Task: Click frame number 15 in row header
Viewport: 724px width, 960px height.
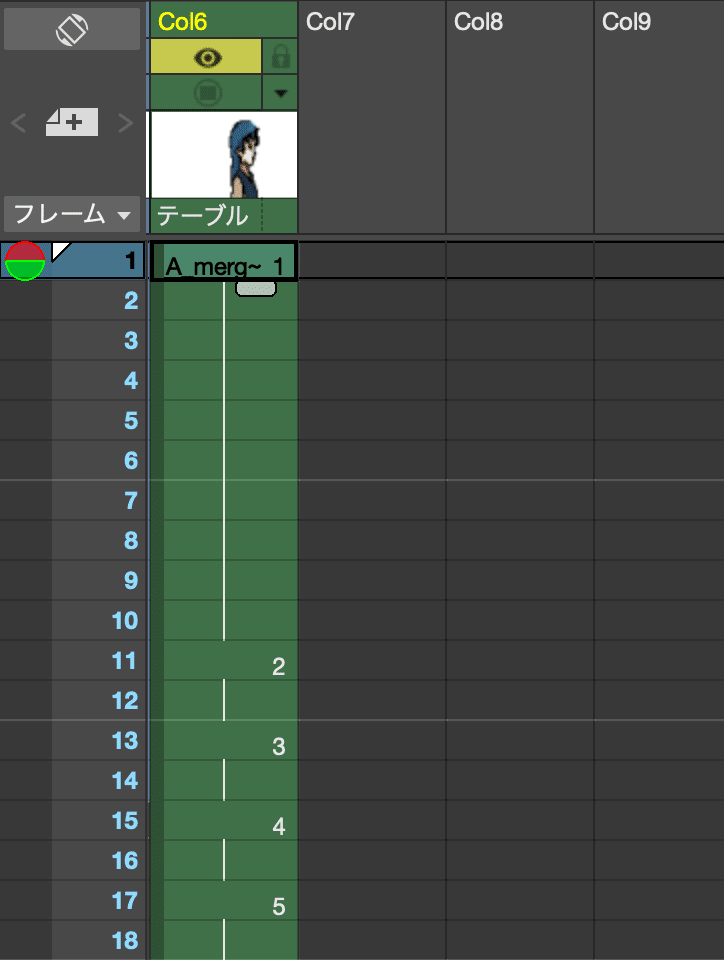Action: [125, 821]
